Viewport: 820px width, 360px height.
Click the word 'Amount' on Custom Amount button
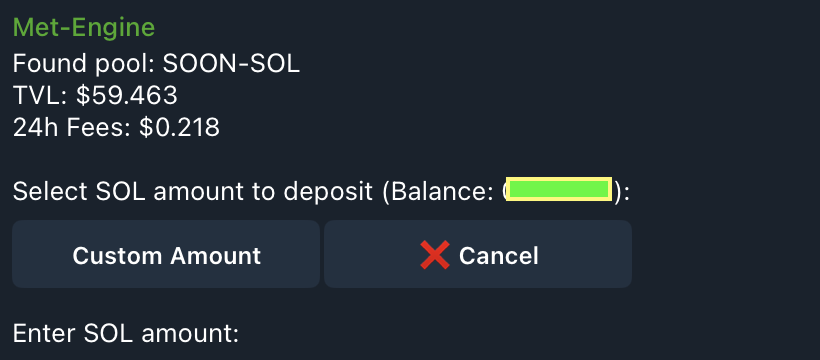click(214, 256)
